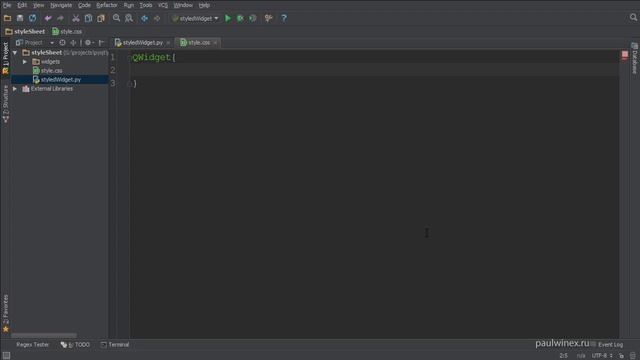Open the Navigate menu
640x360 pixels.
61,5
